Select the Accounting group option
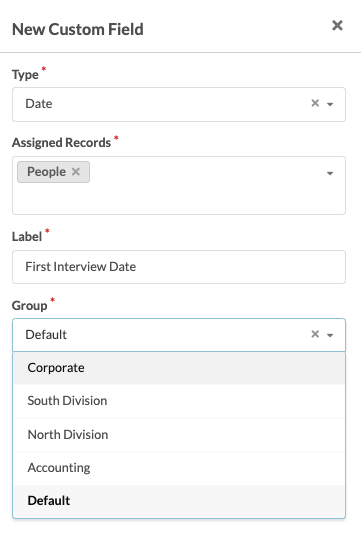Image resolution: width=361 pixels, height=540 pixels. pyautogui.click(x=179, y=468)
